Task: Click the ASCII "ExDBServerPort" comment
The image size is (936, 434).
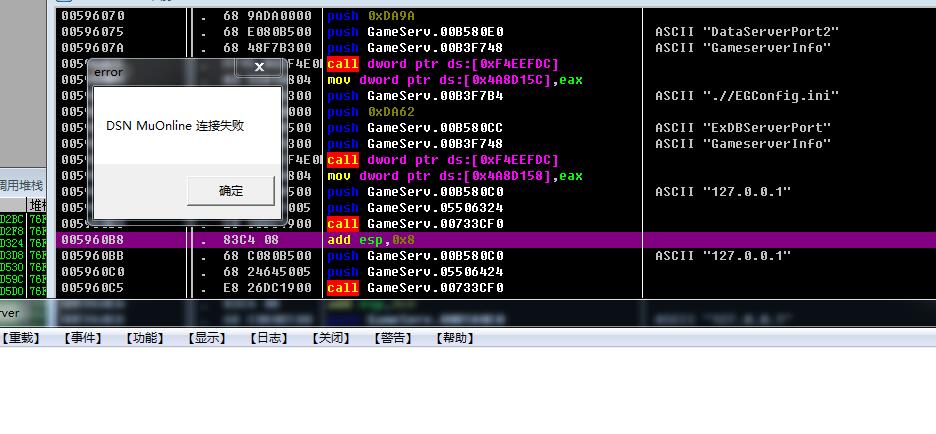Action: pos(743,128)
